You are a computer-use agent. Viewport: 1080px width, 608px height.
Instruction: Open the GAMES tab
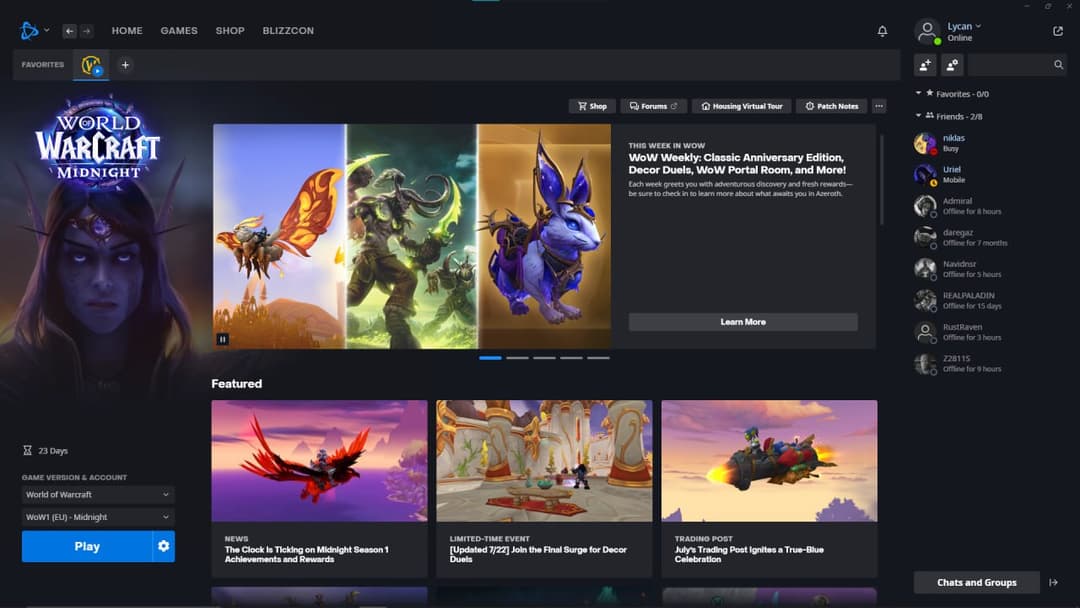(x=179, y=31)
